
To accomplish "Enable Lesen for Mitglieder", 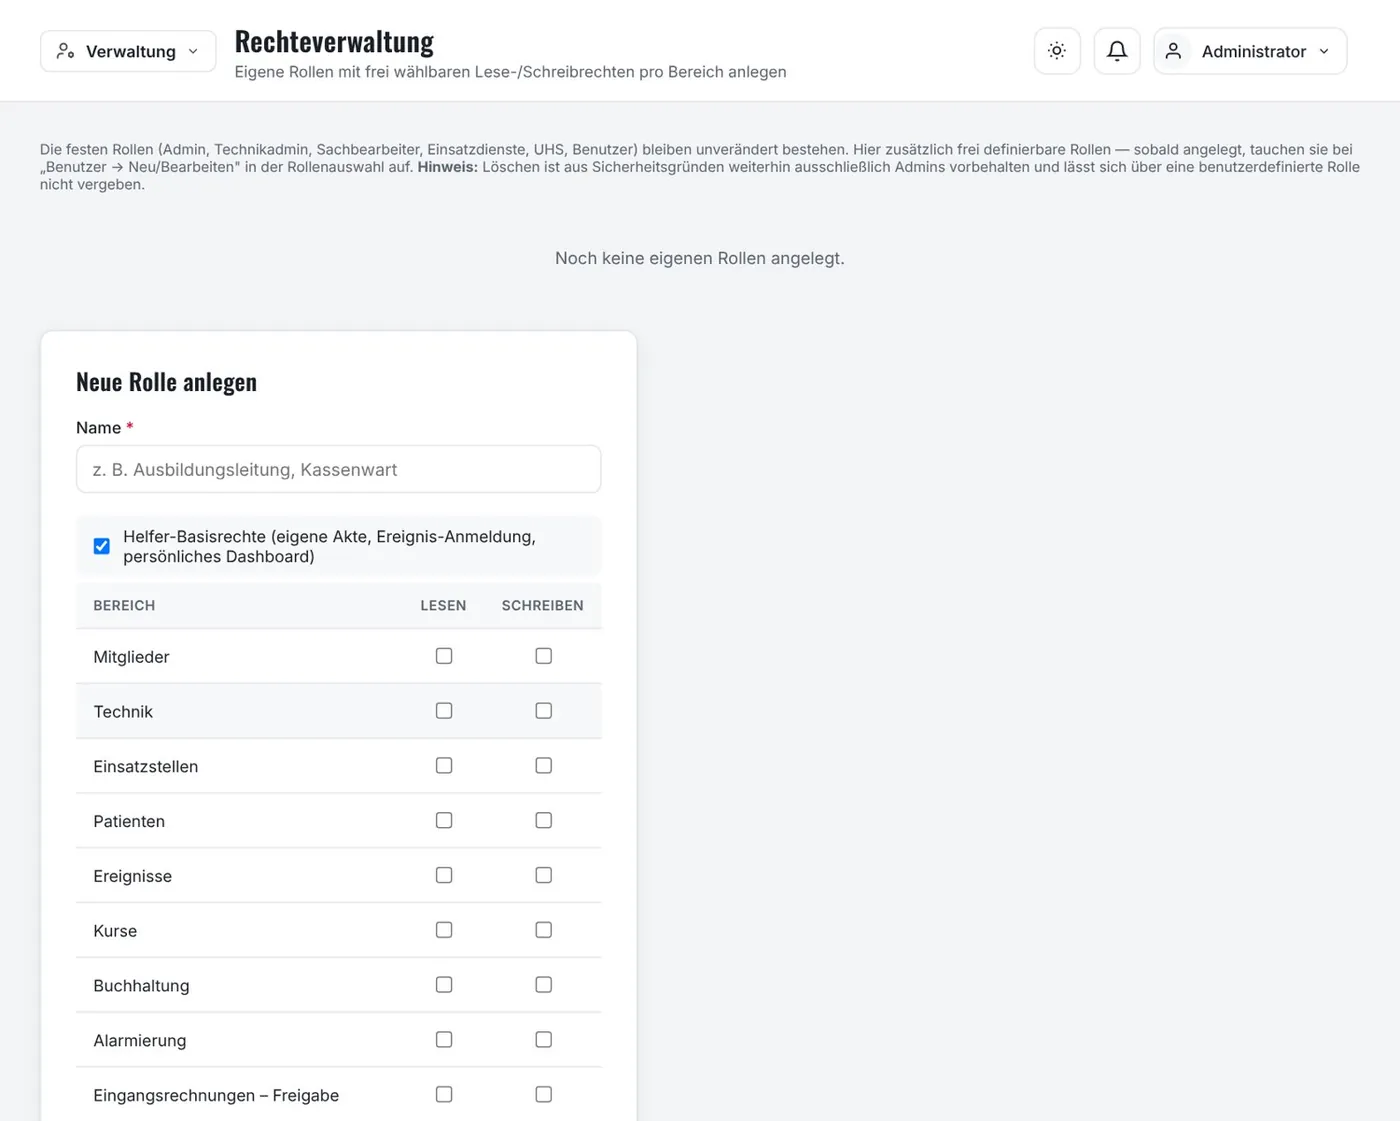I will coord(444,656).
